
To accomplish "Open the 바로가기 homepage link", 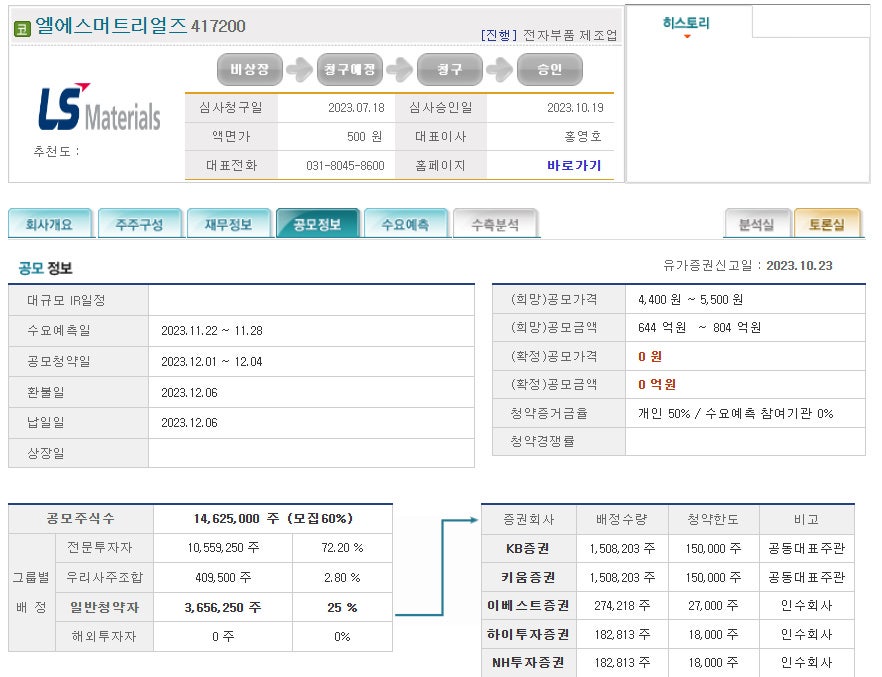I will 574,165.
